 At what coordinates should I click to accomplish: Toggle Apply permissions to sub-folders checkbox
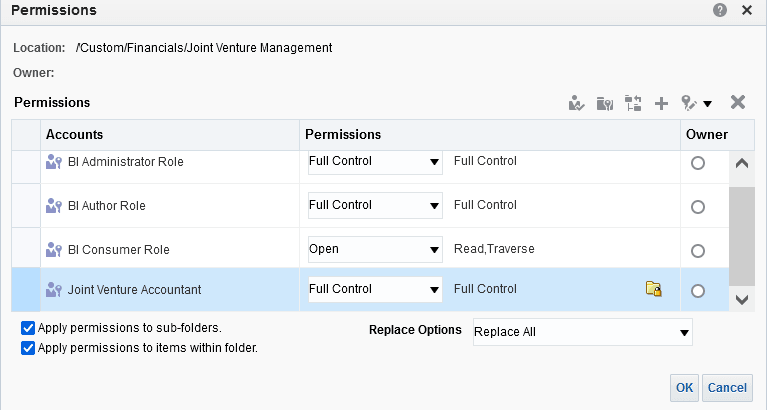(x=28, y=328)
